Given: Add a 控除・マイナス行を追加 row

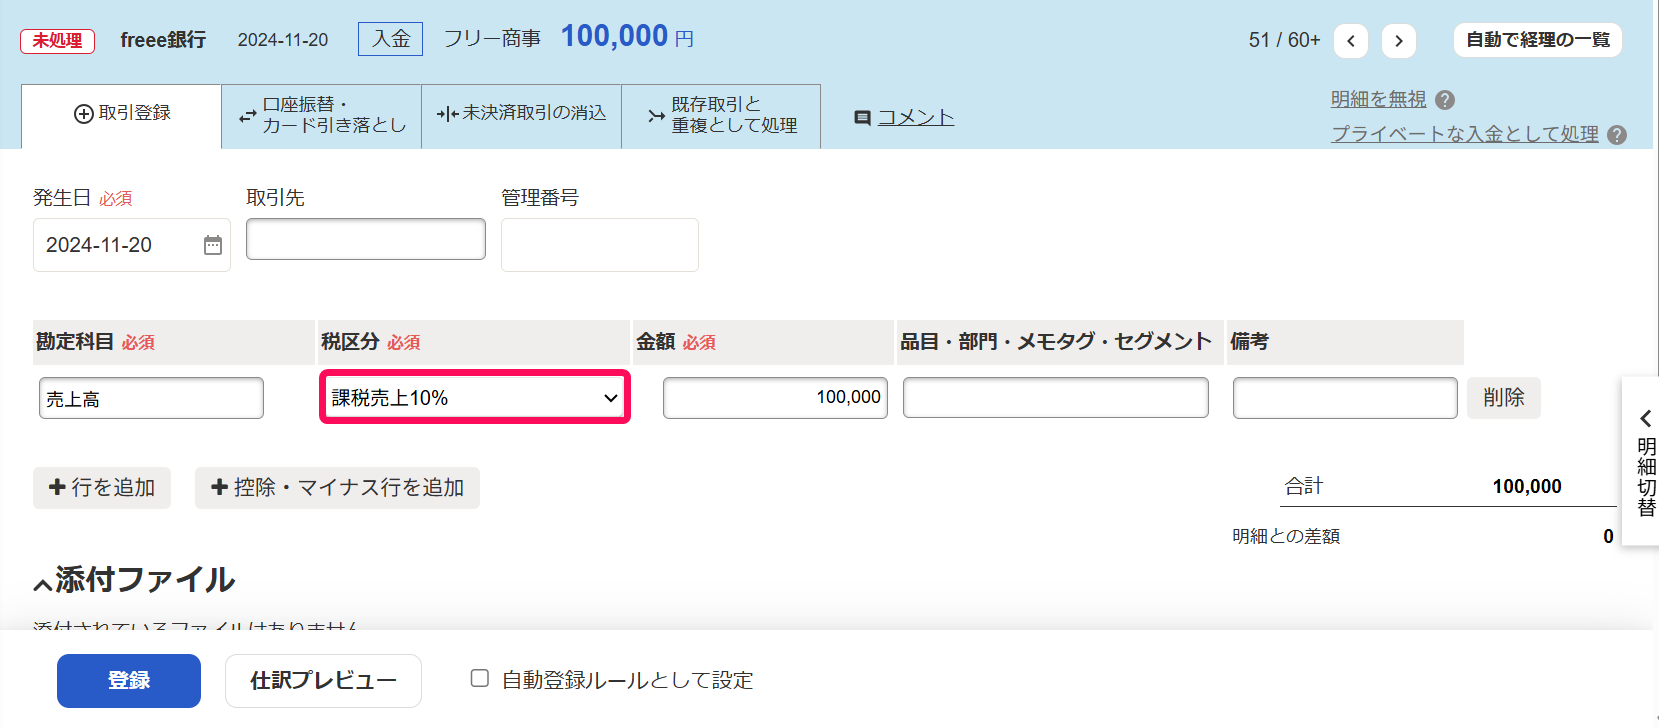Looking at the screenshot, I should pyautogui.click(x=337, y=488).
